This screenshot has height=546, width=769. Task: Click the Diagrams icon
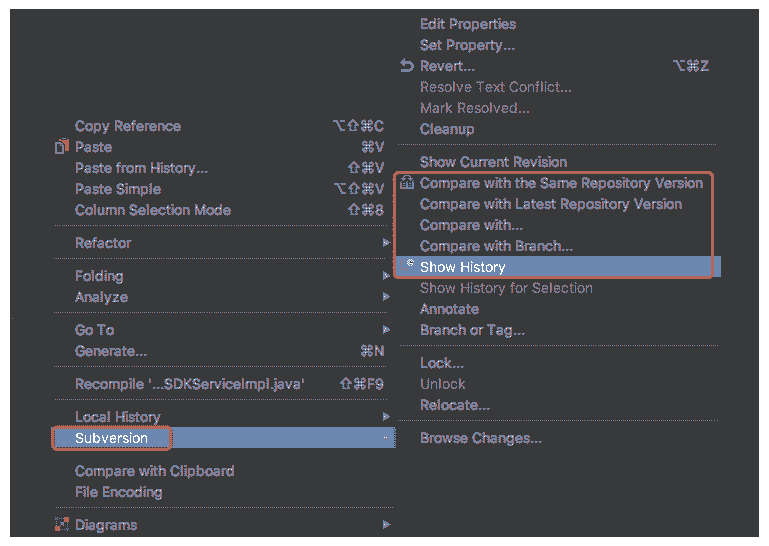pos(61,525)
